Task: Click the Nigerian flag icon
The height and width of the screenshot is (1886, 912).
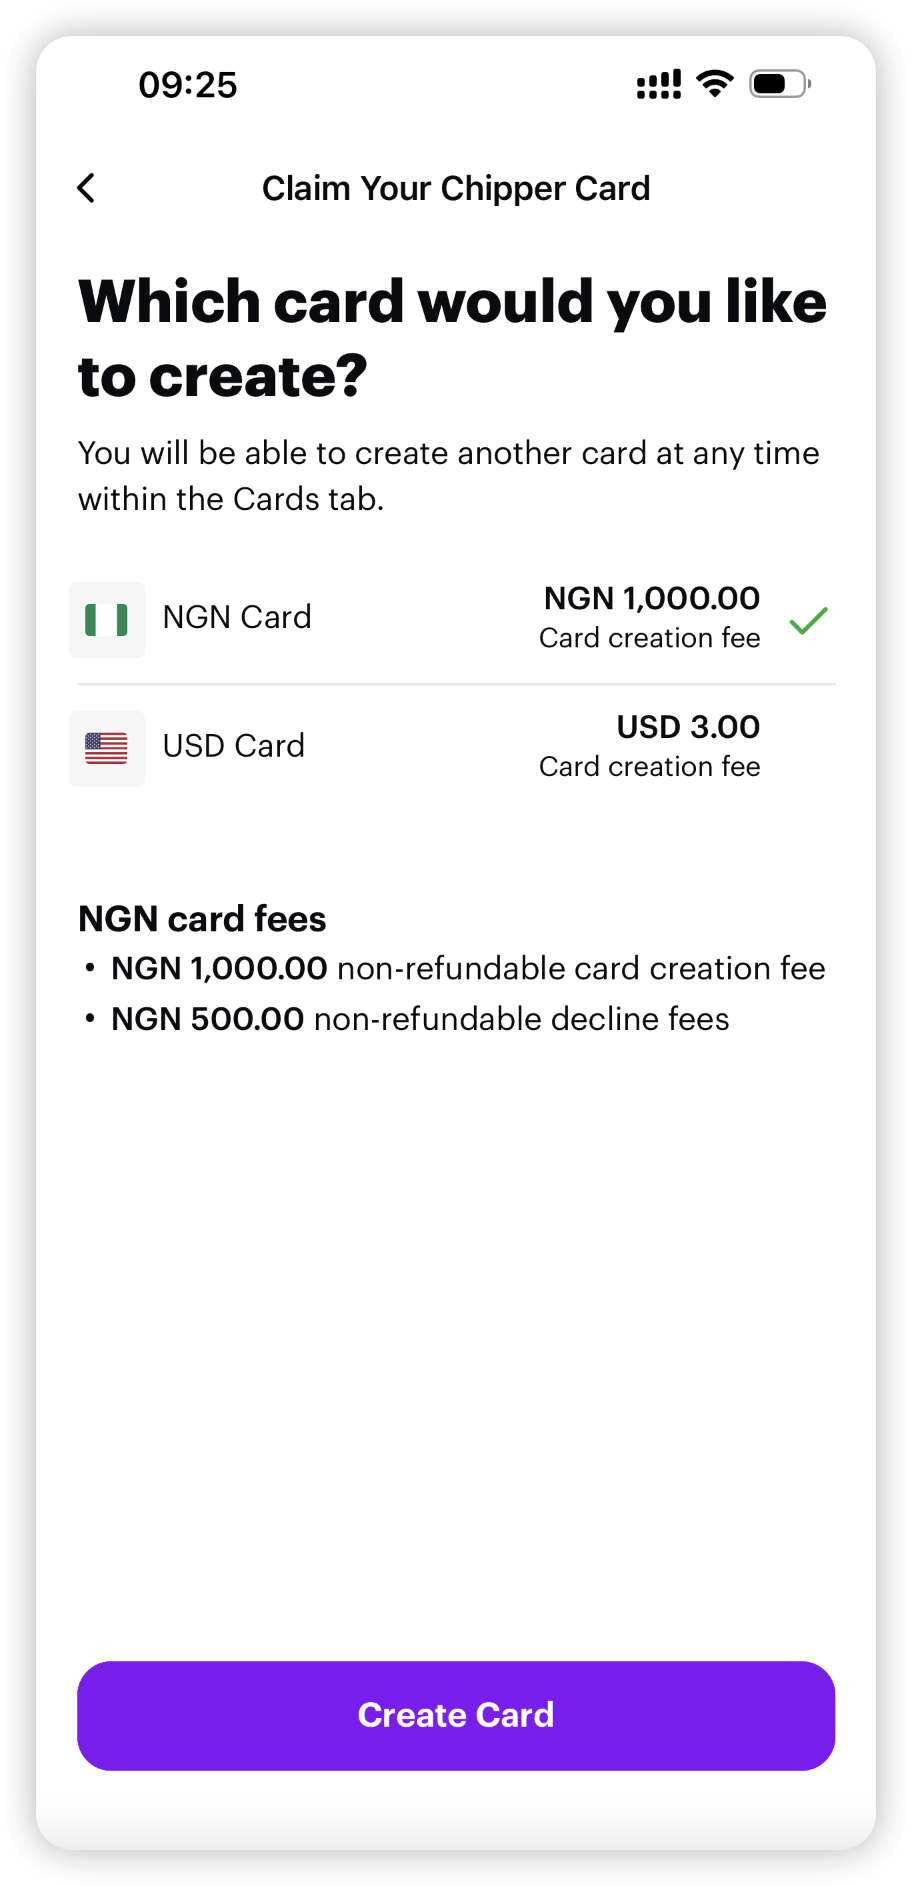Action: [107, 620]
